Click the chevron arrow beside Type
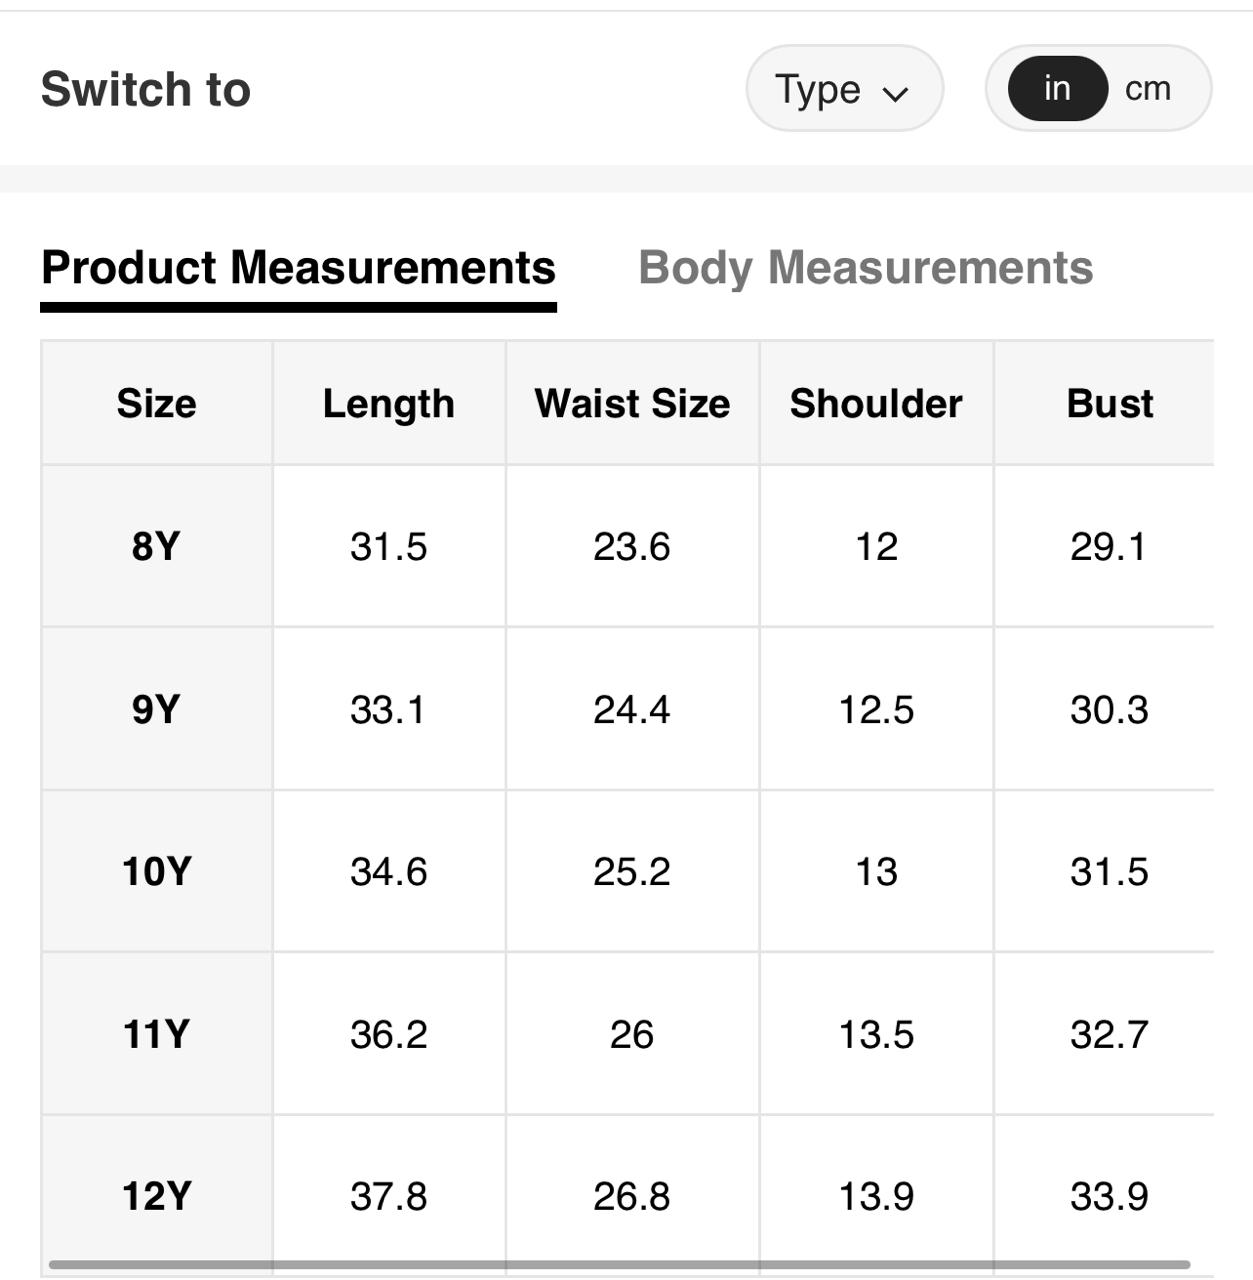 click(895, 93)
